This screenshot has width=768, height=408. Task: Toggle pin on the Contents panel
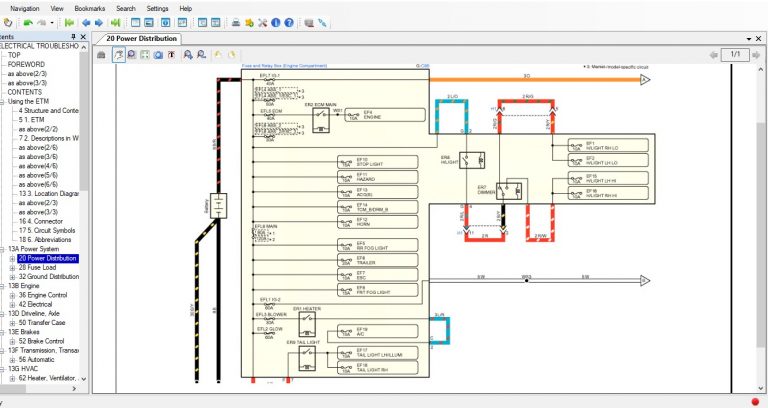coord(73,37)
